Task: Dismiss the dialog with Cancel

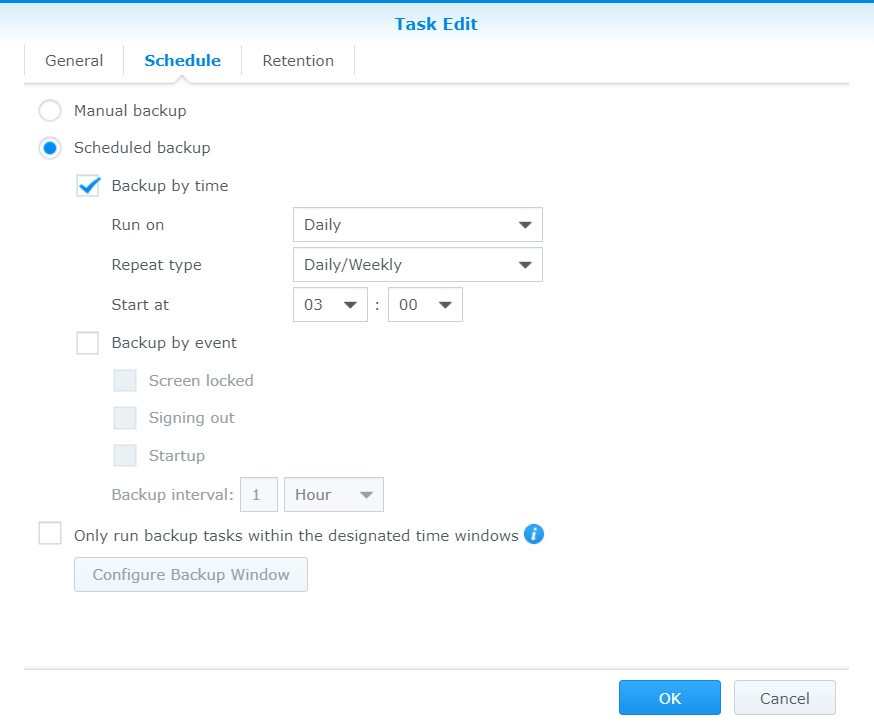Action: coord(784,697)
